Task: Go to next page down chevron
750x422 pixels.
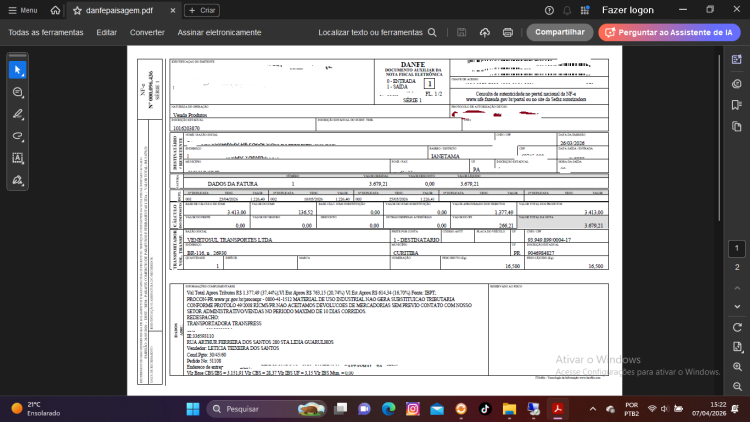Action: coord(737,306)
